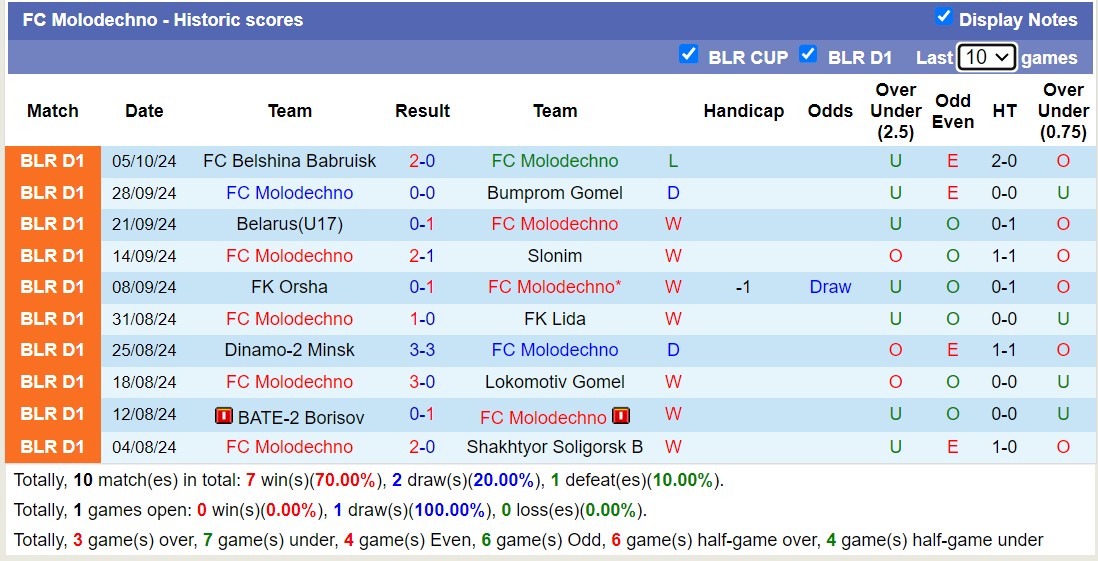Screen dimensions: 1098x561
Task: Toggle the BLR D1 checkbox
Action: coord(808,55)
